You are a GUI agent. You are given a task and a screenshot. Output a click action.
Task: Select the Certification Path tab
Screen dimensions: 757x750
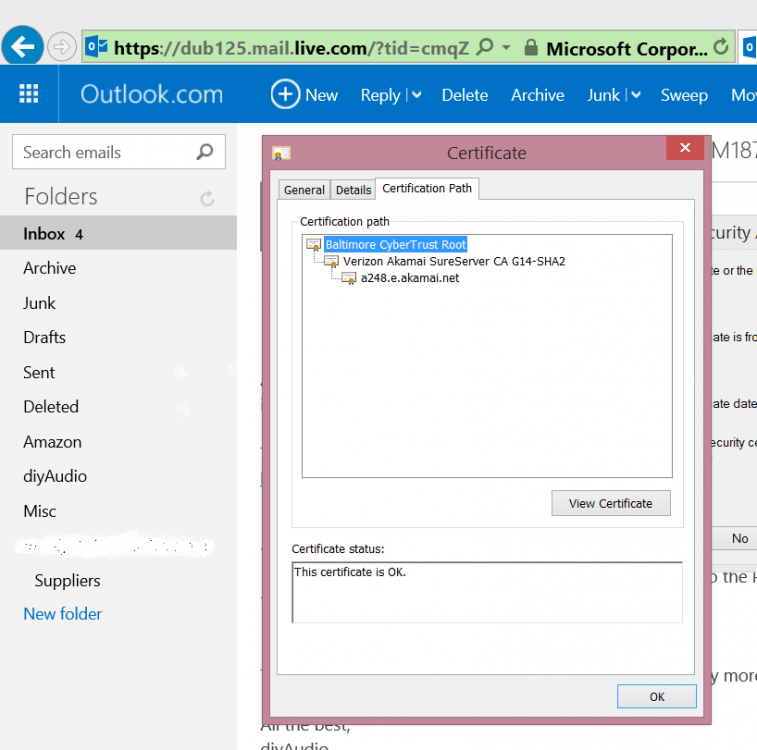[x=427, y=188]
